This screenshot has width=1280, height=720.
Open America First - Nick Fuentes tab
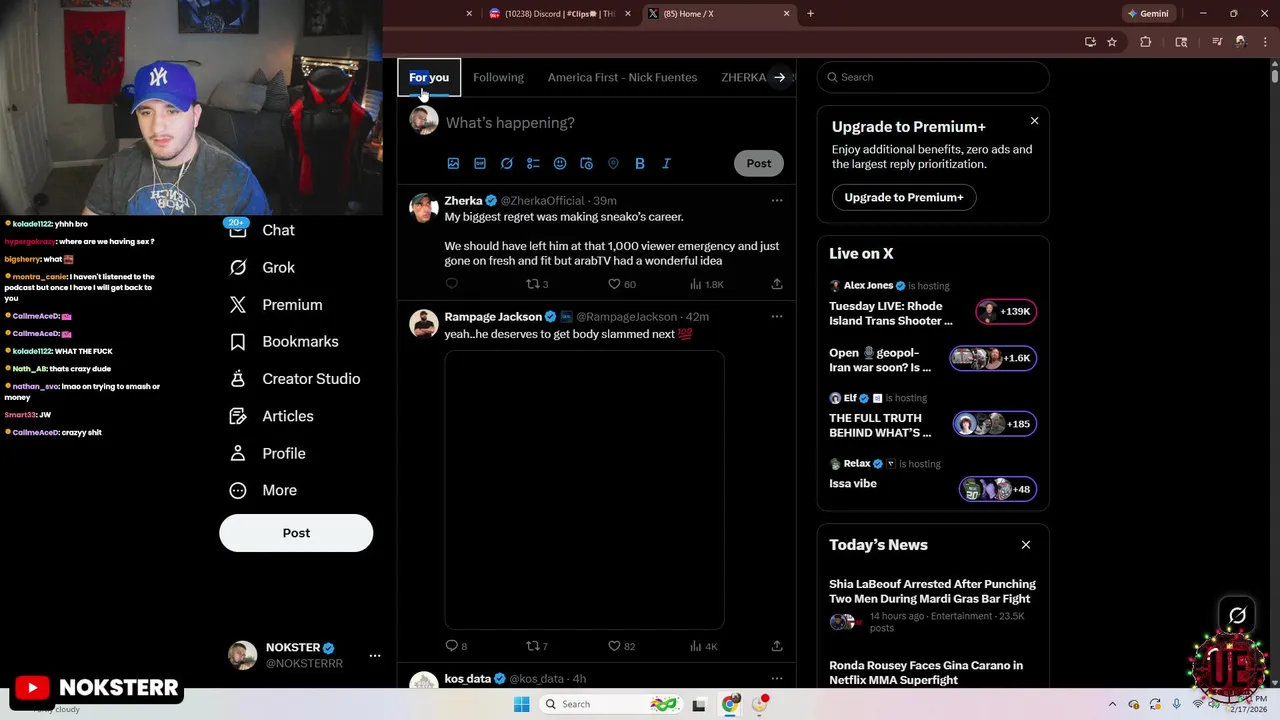point(622,77)
